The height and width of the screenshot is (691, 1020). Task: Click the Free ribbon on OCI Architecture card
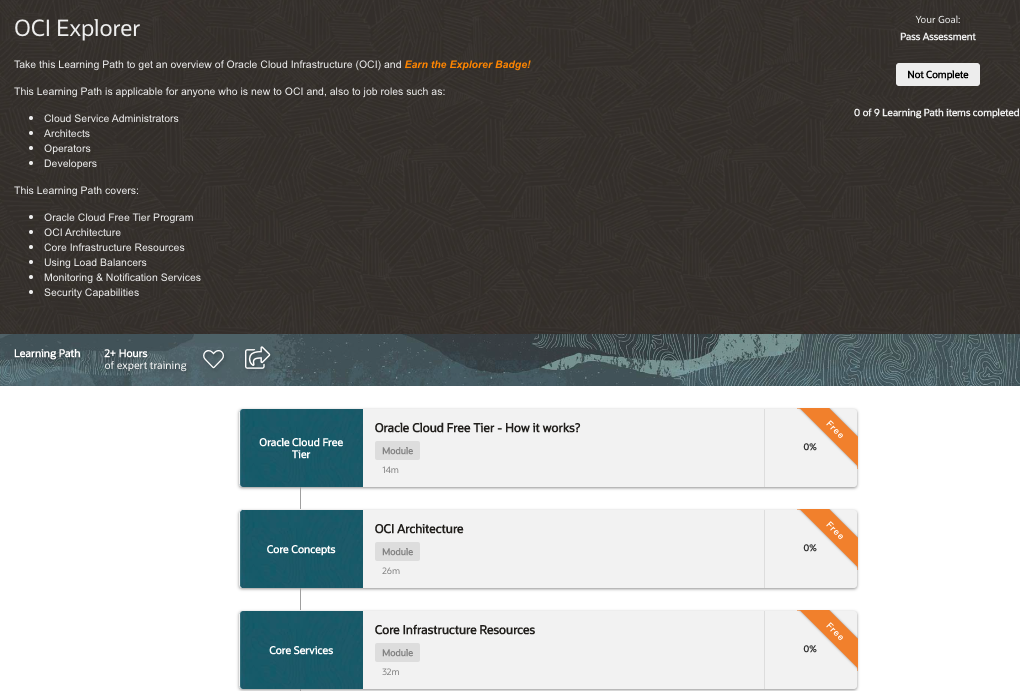835,531
